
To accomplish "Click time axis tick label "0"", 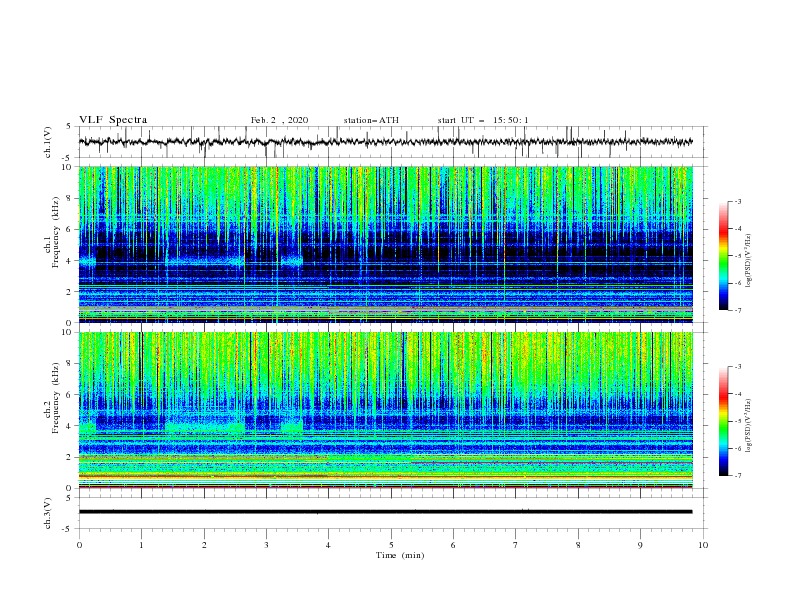I will tap(79, 545).
